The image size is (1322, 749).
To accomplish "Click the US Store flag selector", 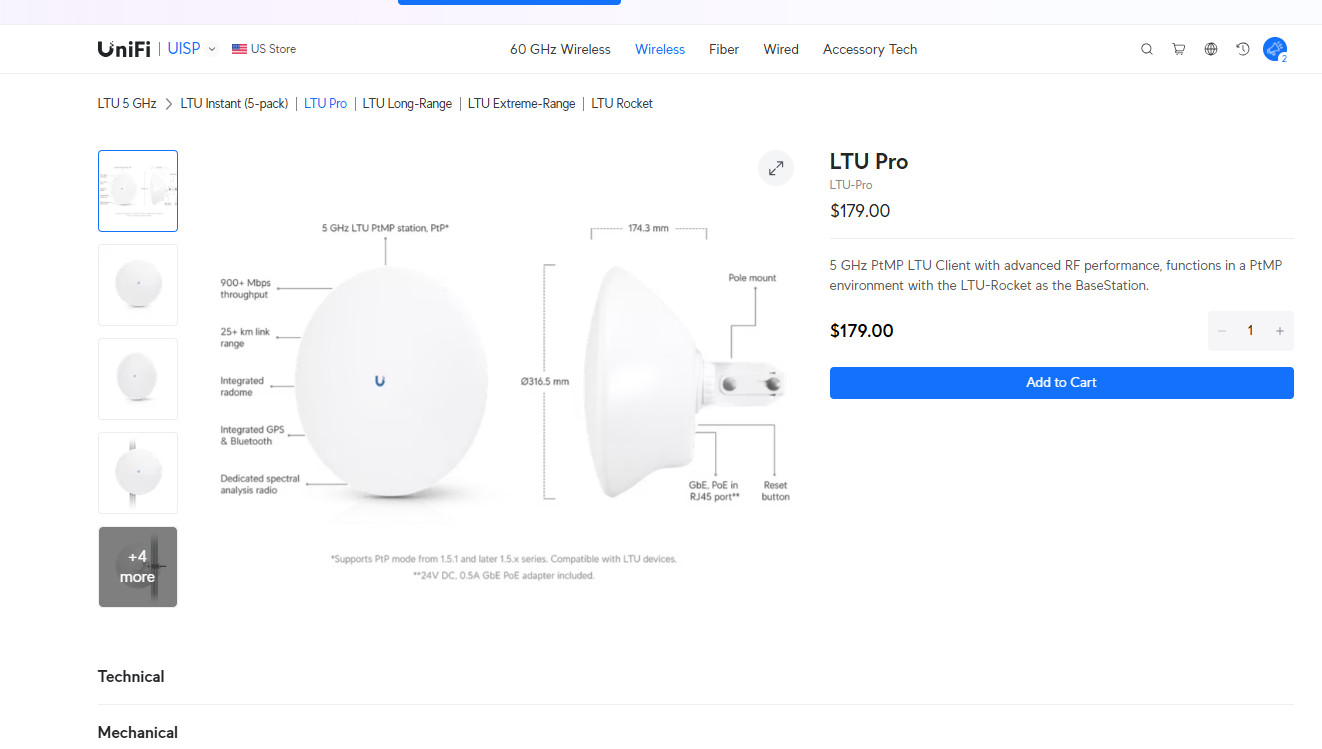I will 264,49.
